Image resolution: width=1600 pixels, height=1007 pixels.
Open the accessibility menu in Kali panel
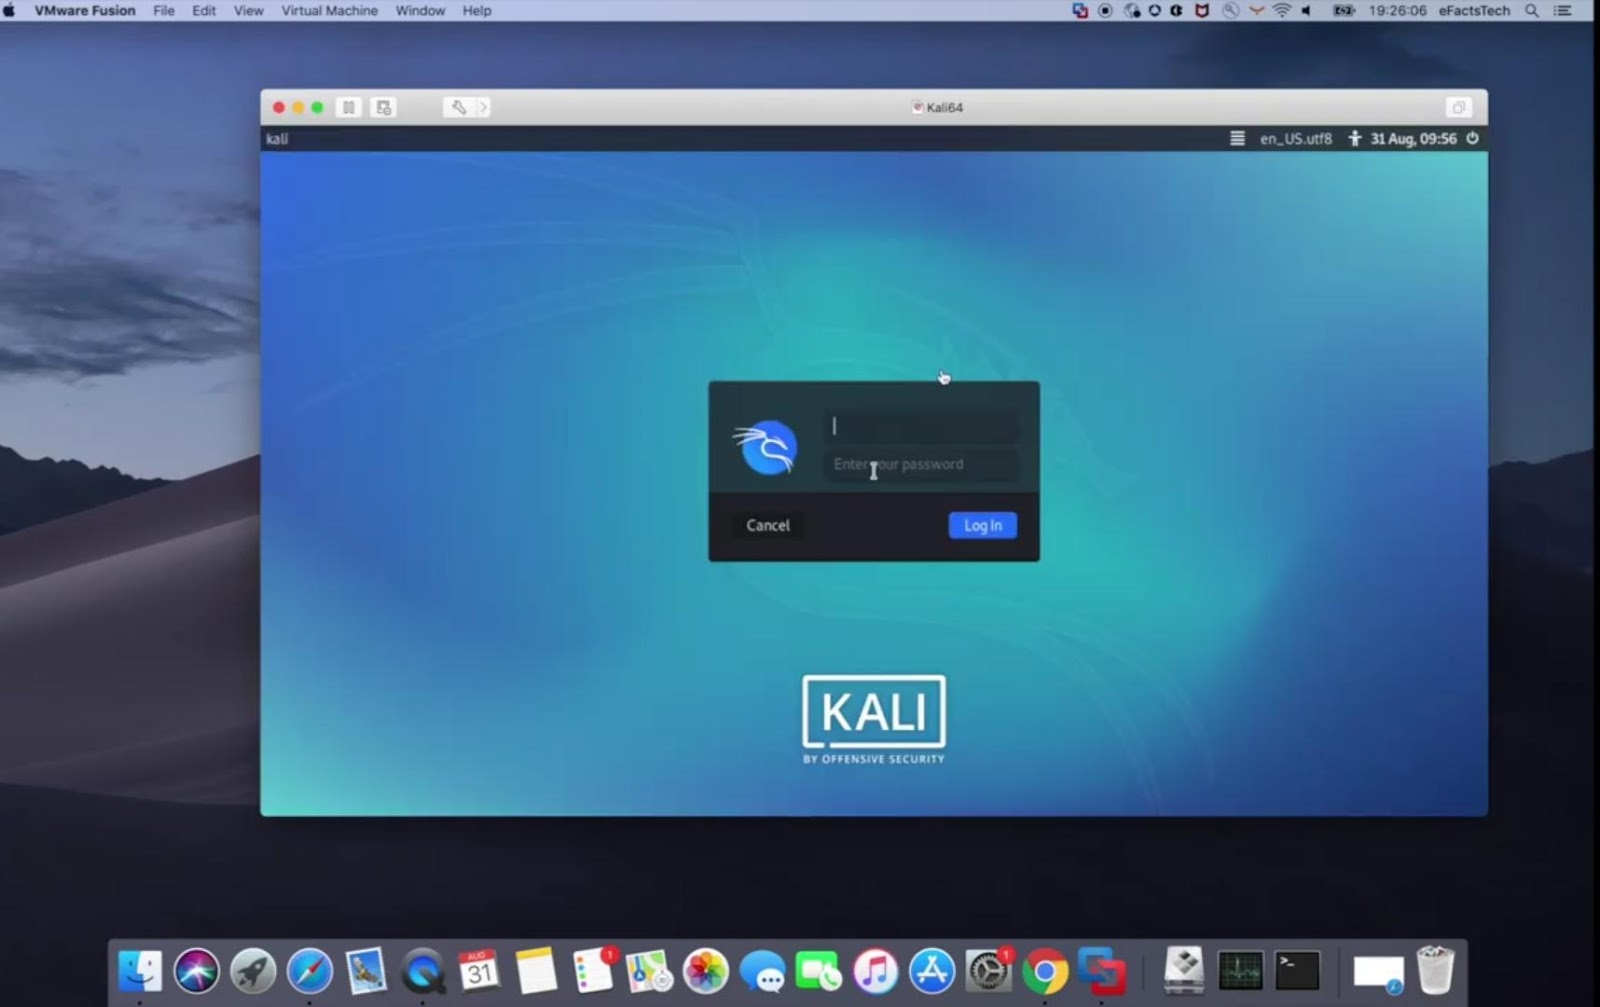pos(1354,139)
